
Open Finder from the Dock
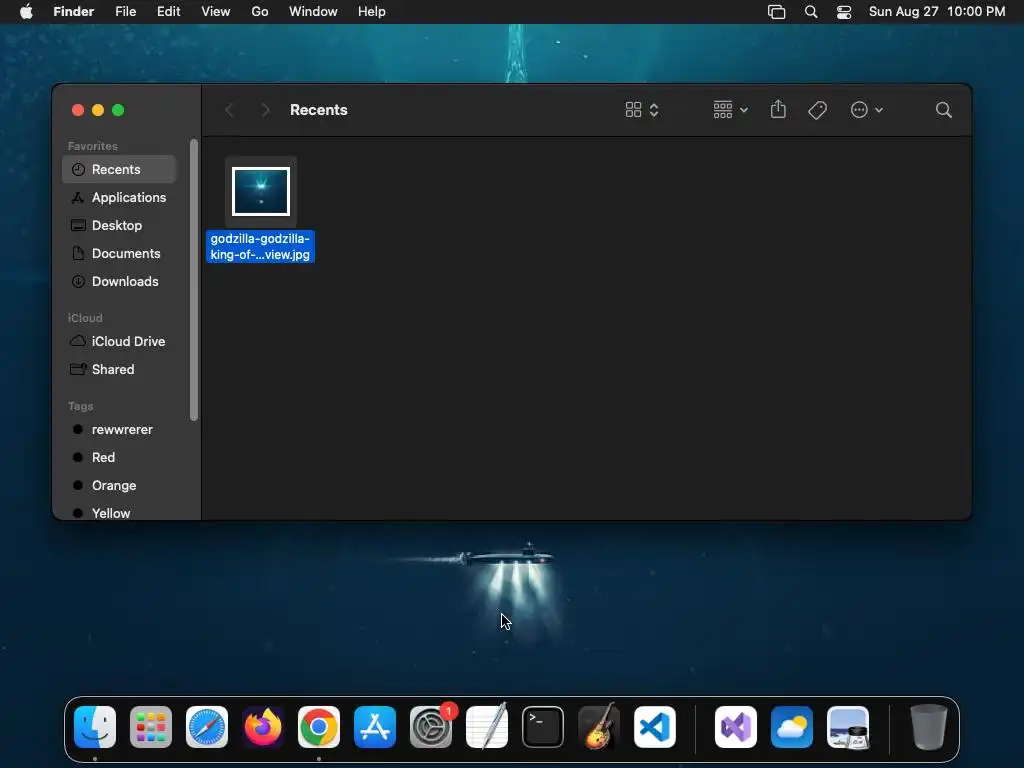click(95, 727)
